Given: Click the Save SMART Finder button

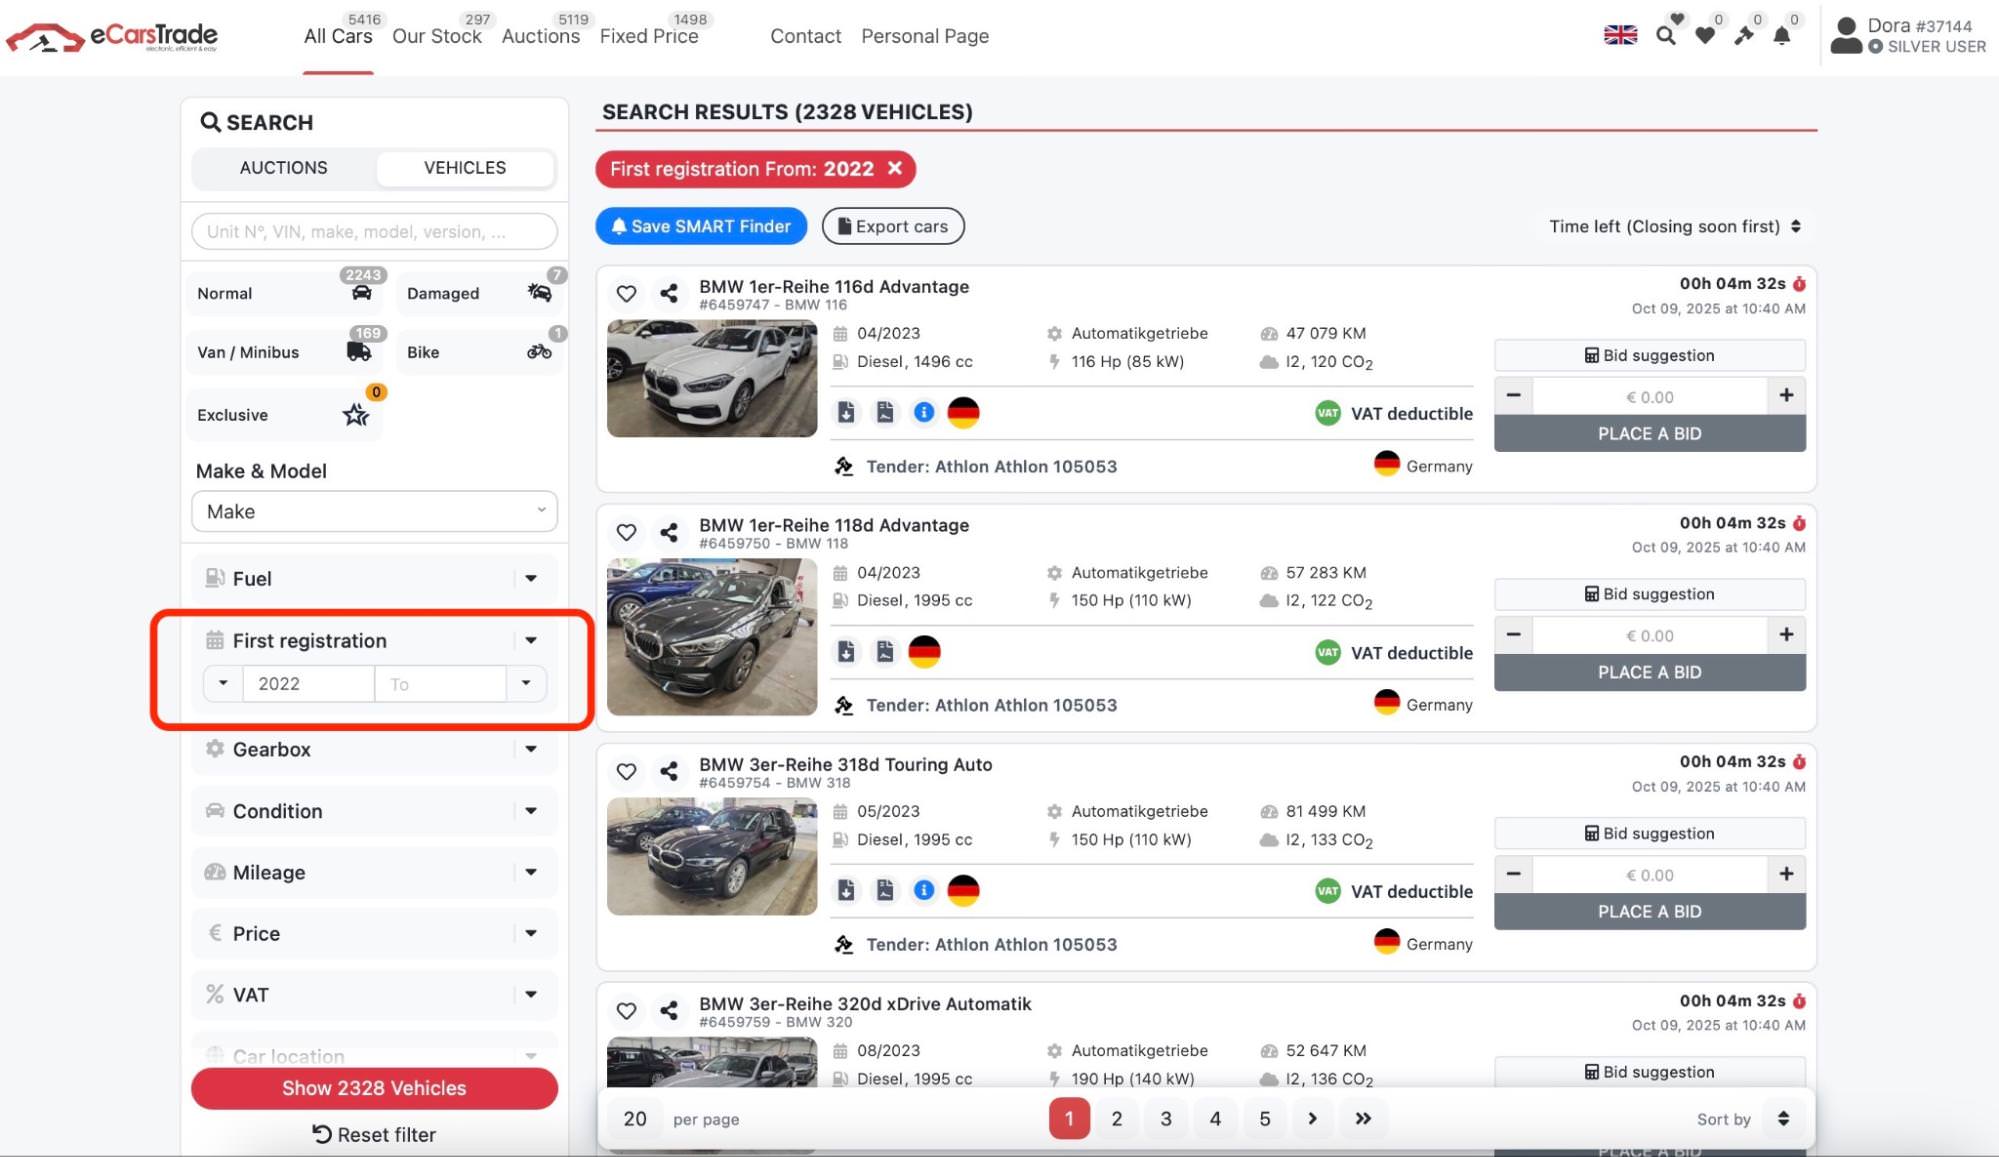Looking at the screenshot, I should click(701, 226).
